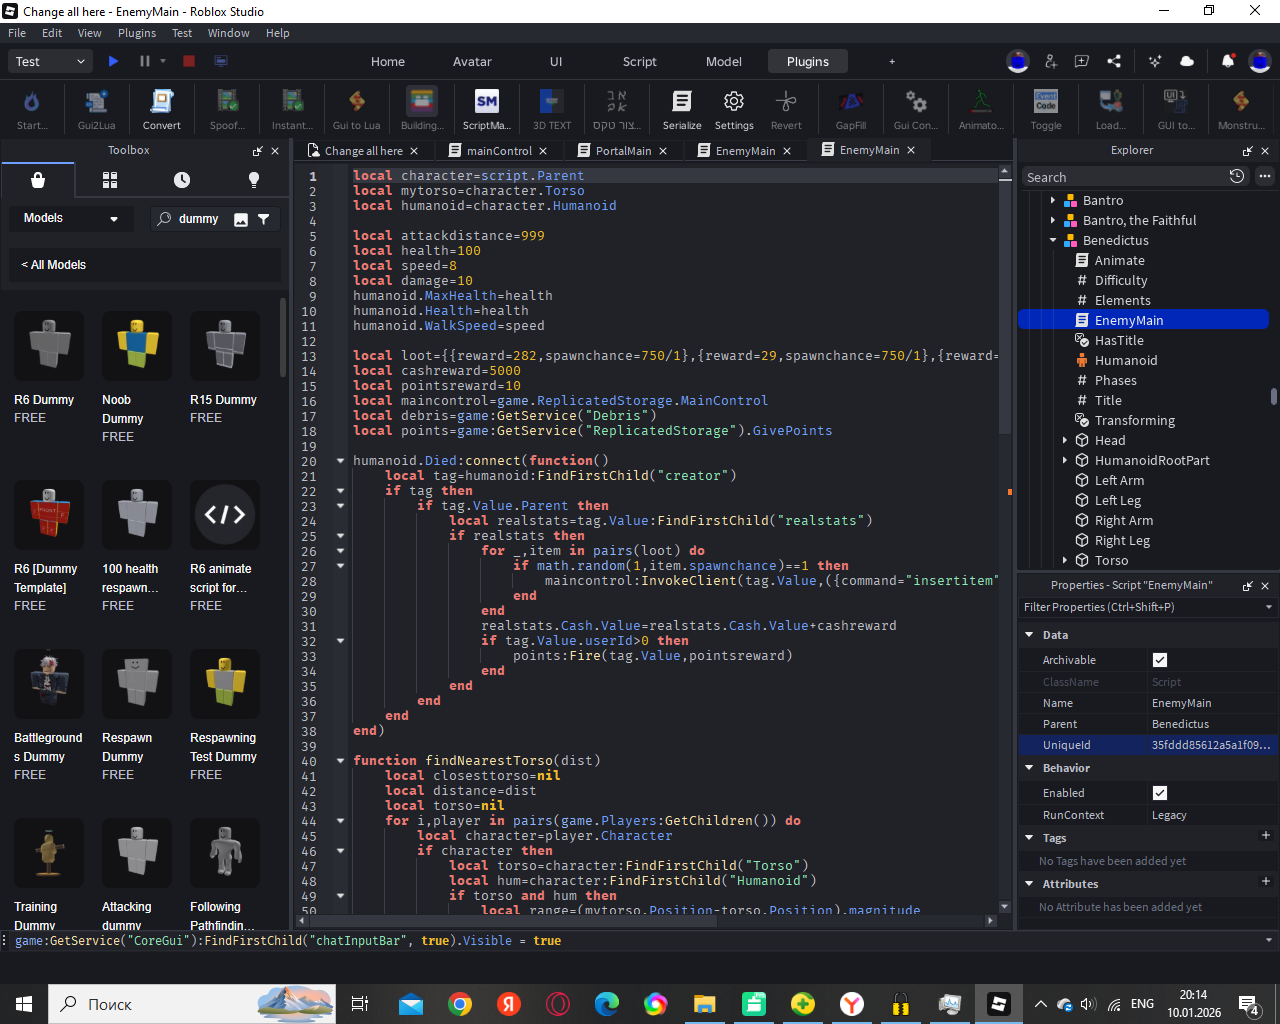Toggle the Enabled property checkbox
1280x1024 pixels.
1160,793
